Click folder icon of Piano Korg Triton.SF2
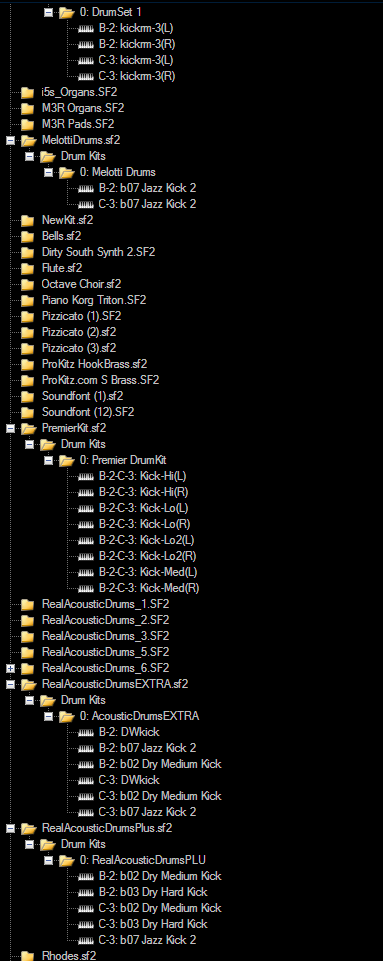Image resolution: width=383 pixels, height=961 pixels. [28, 300]
